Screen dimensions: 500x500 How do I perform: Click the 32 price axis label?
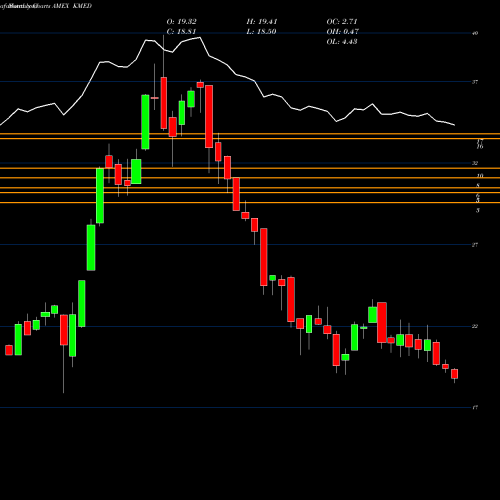[475, 163]
